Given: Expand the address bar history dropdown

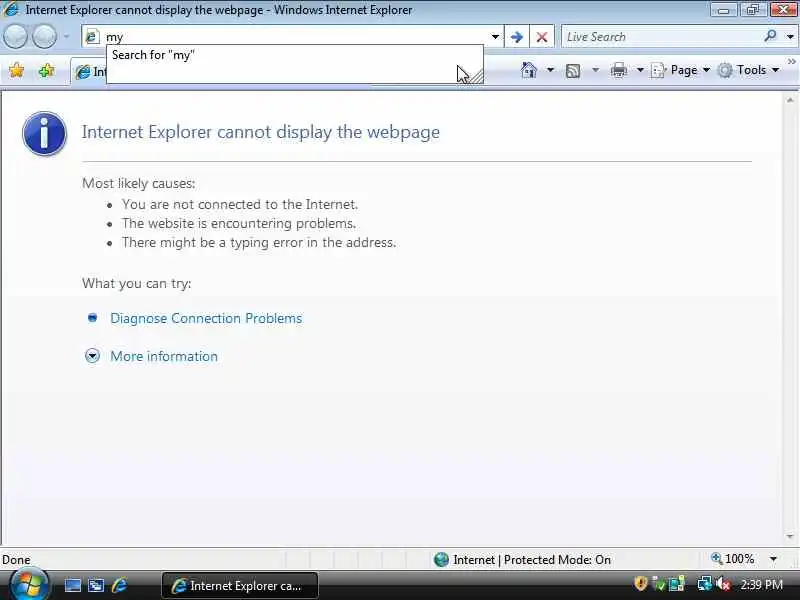Looking at the screenshot, I should (x=495, y=37).
